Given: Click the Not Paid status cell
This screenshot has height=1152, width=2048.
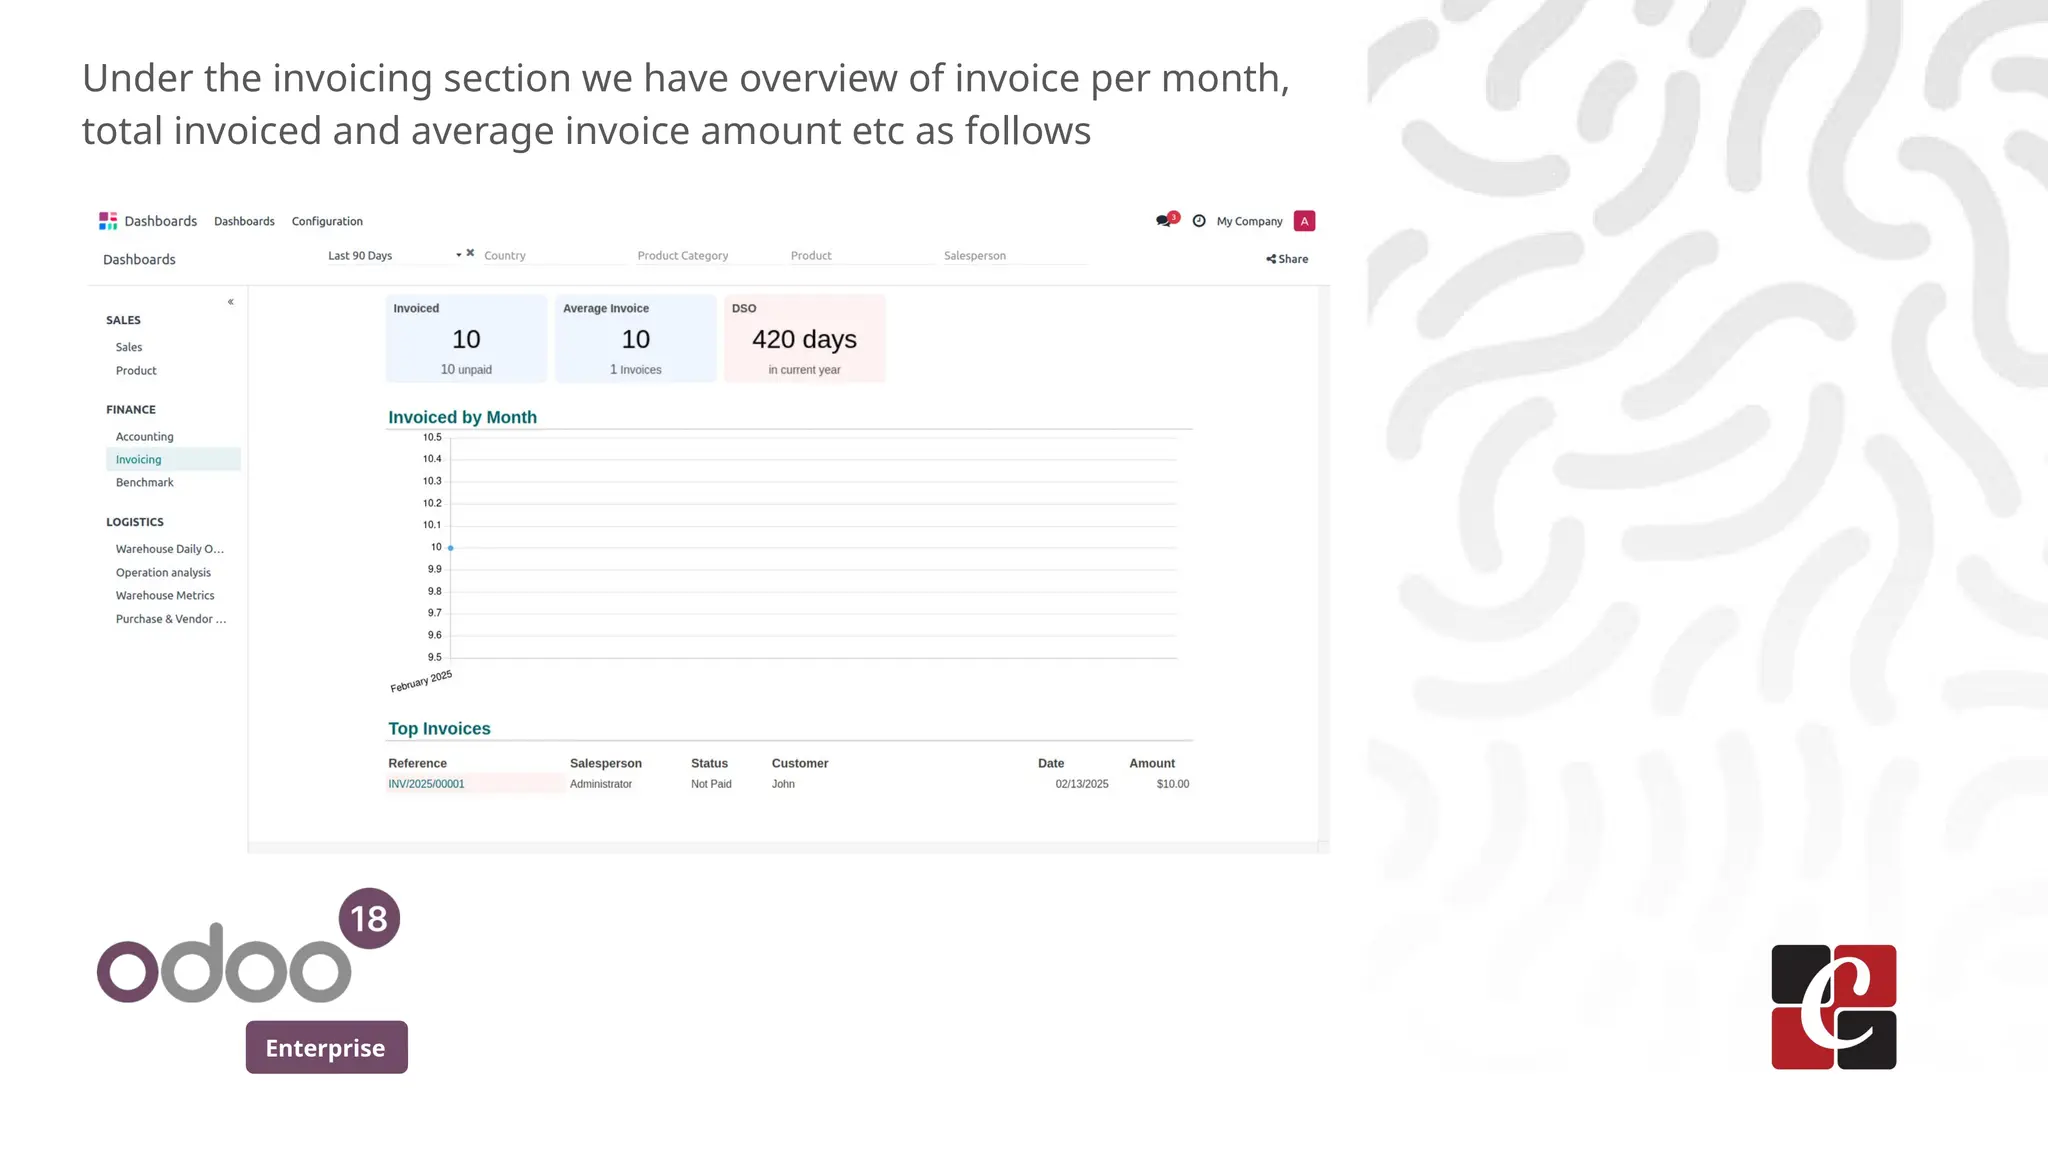Looking at the screenshot, I should pyautogui.click(x=711, y=784).
